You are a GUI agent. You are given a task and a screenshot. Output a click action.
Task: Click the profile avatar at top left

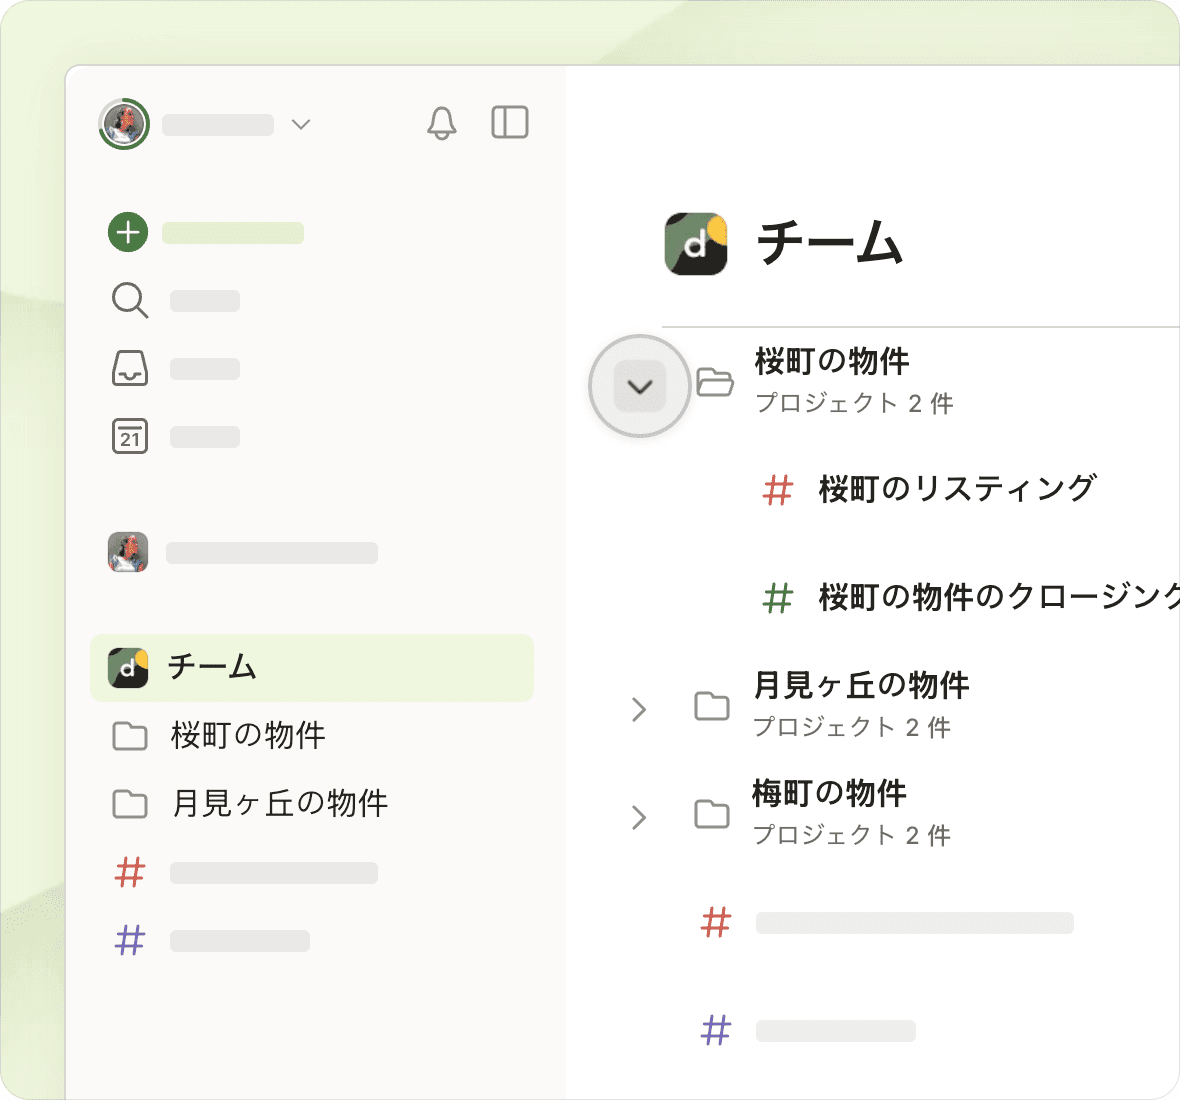click(124, 124)
